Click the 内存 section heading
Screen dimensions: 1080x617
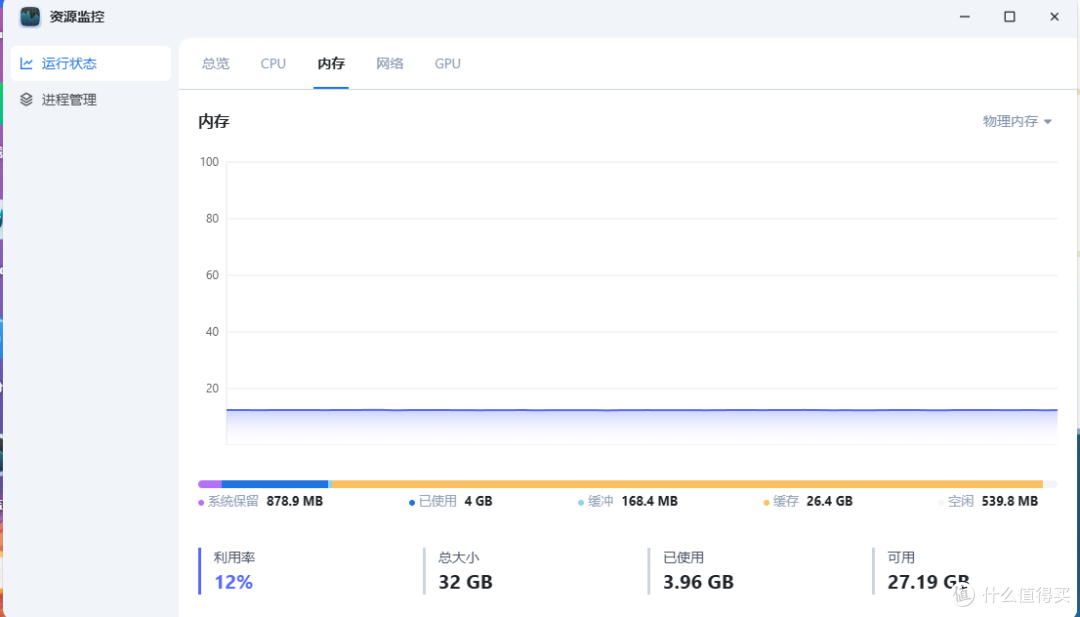click(214, 122)
